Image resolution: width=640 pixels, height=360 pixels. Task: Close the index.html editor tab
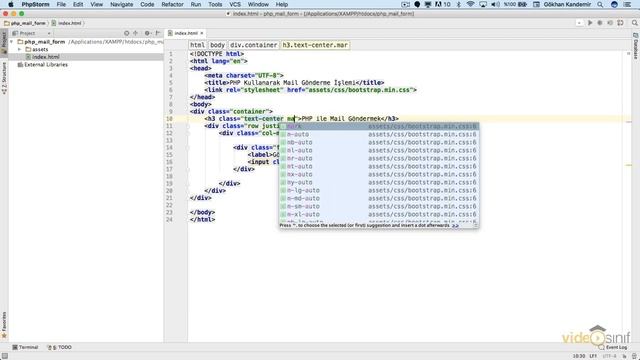[202, 33]
